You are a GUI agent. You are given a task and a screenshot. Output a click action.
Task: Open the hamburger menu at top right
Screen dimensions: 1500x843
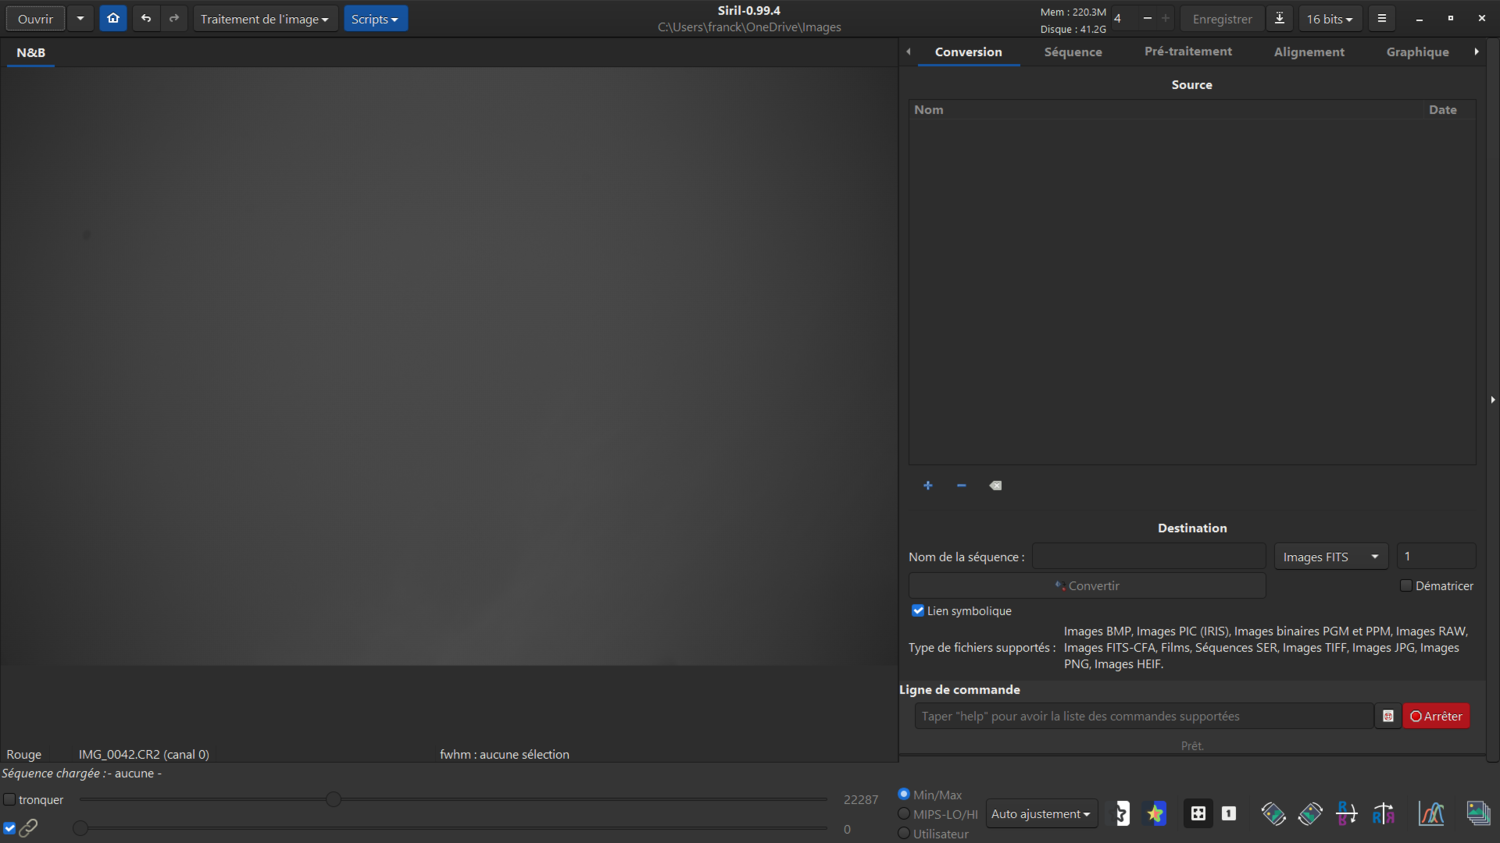click(1381, 18)
